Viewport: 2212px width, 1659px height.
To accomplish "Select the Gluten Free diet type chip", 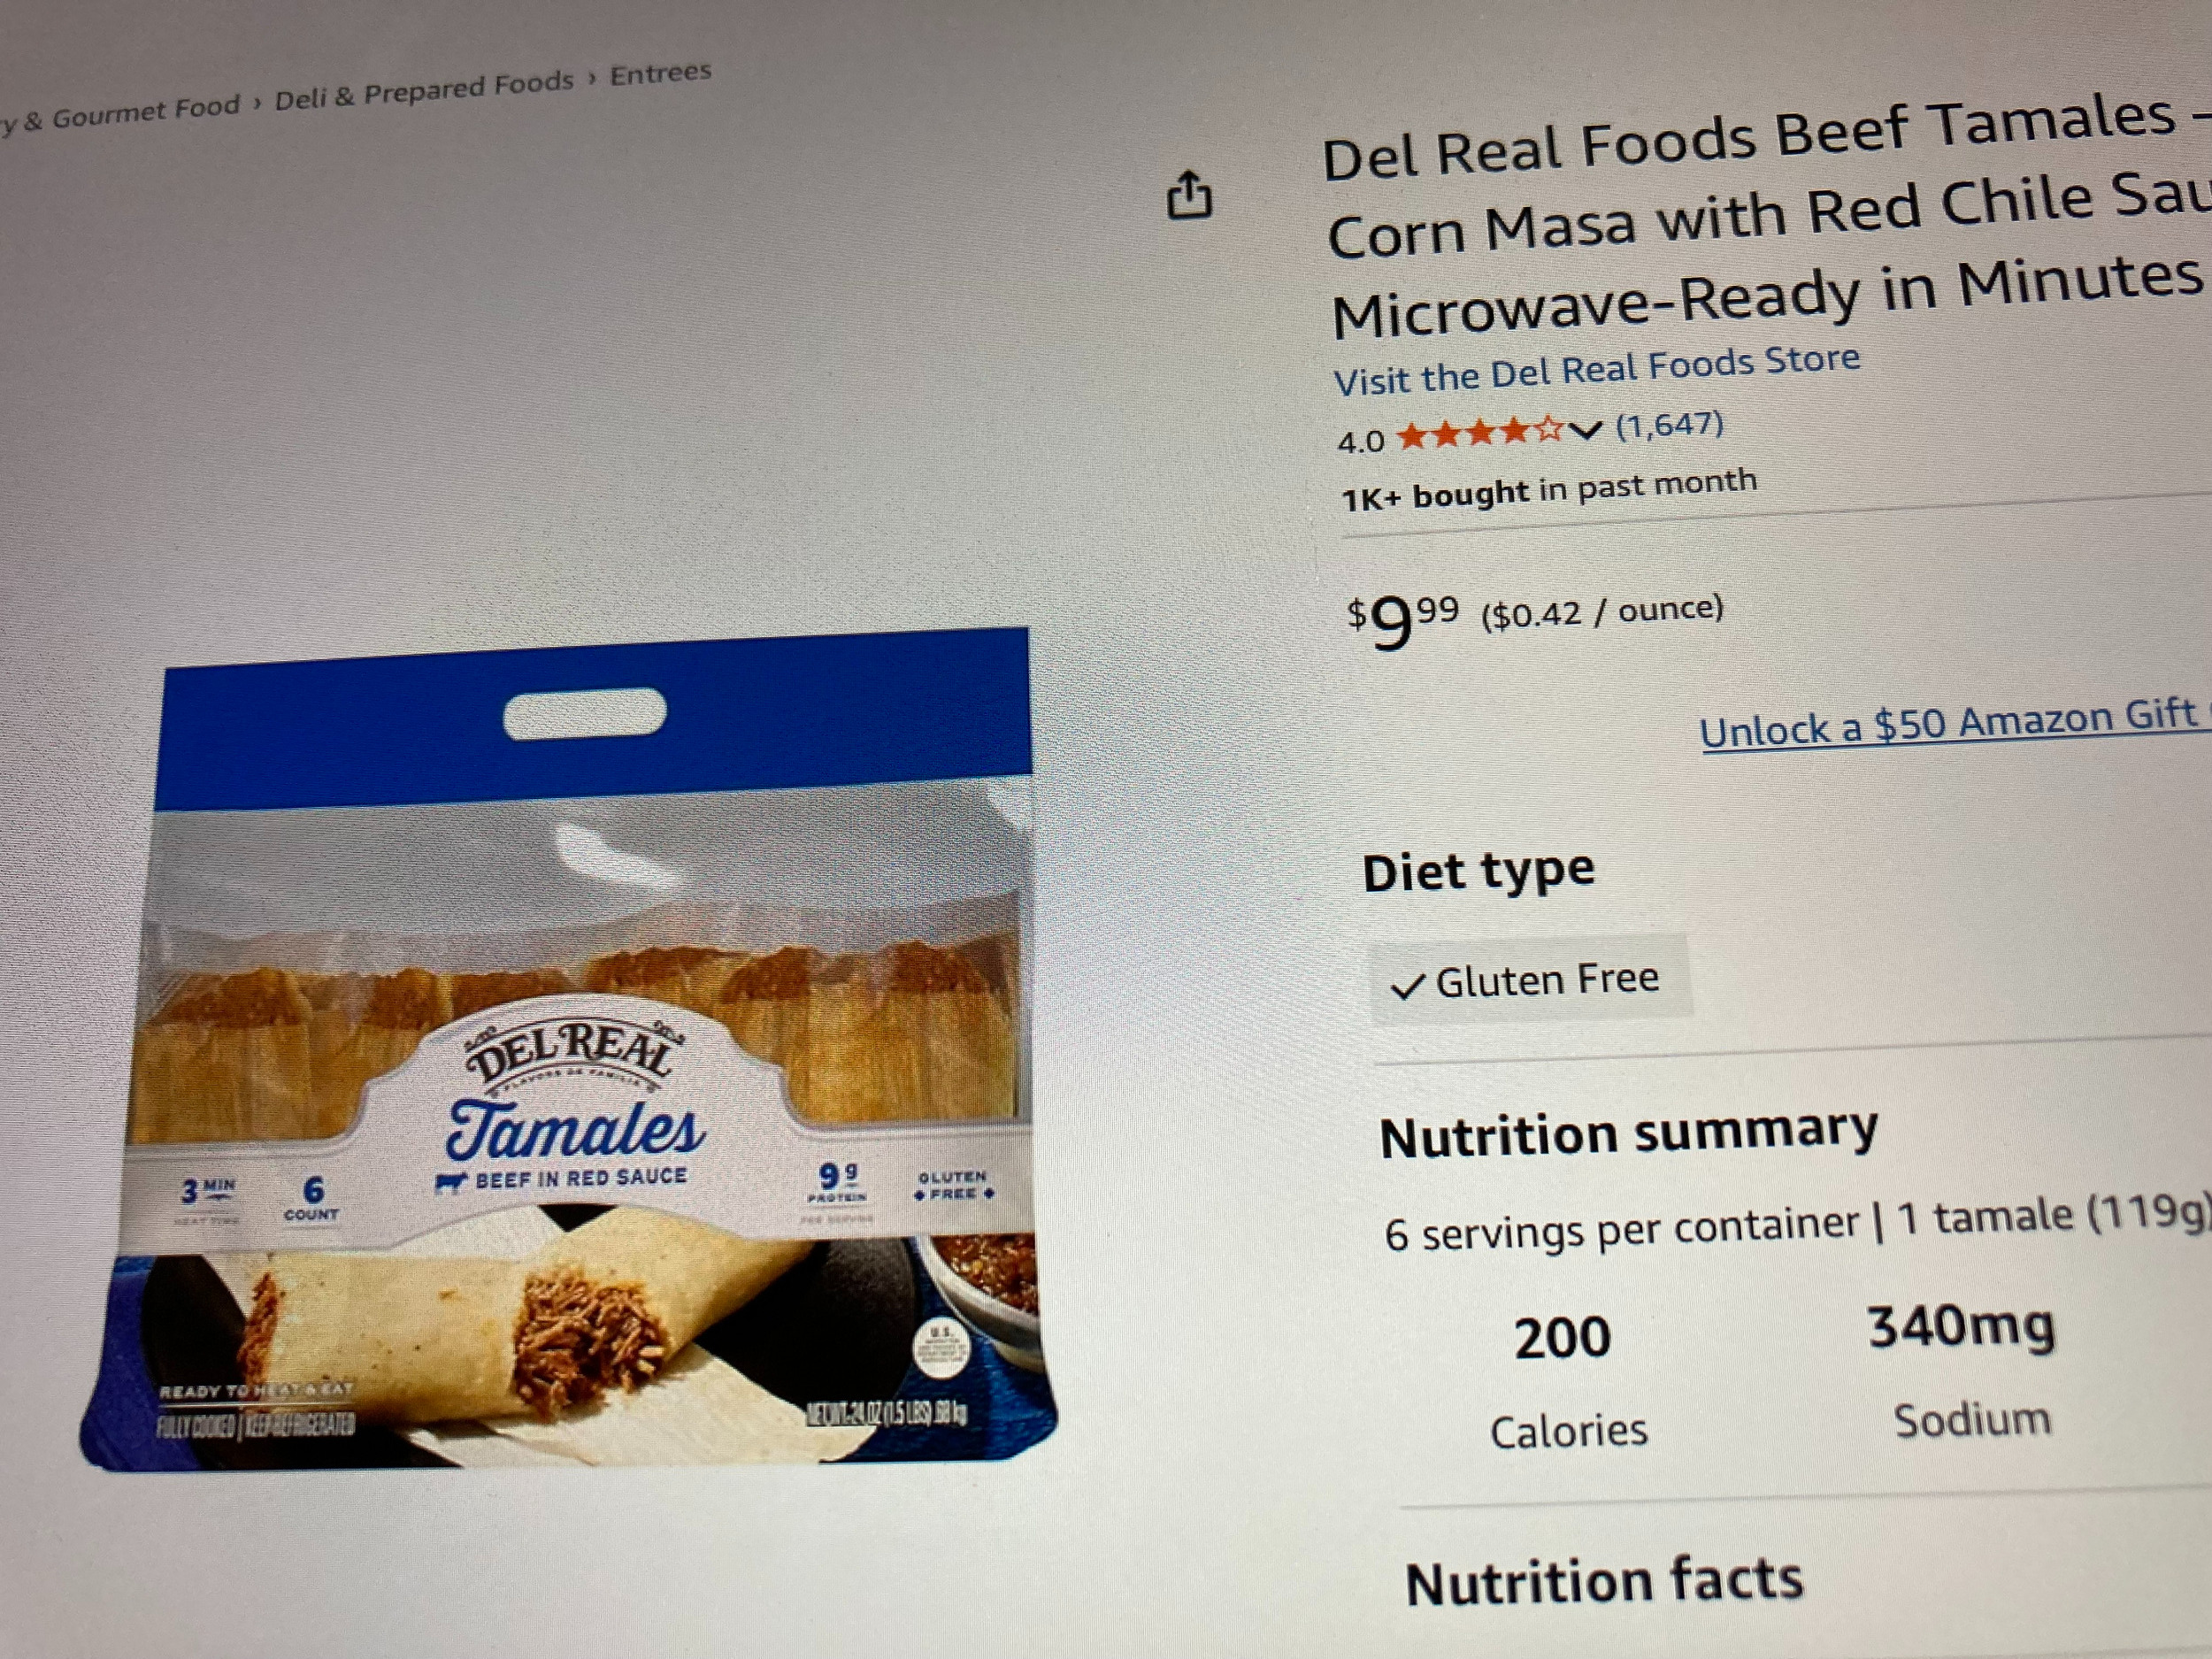I will (x=1532, y=980).
